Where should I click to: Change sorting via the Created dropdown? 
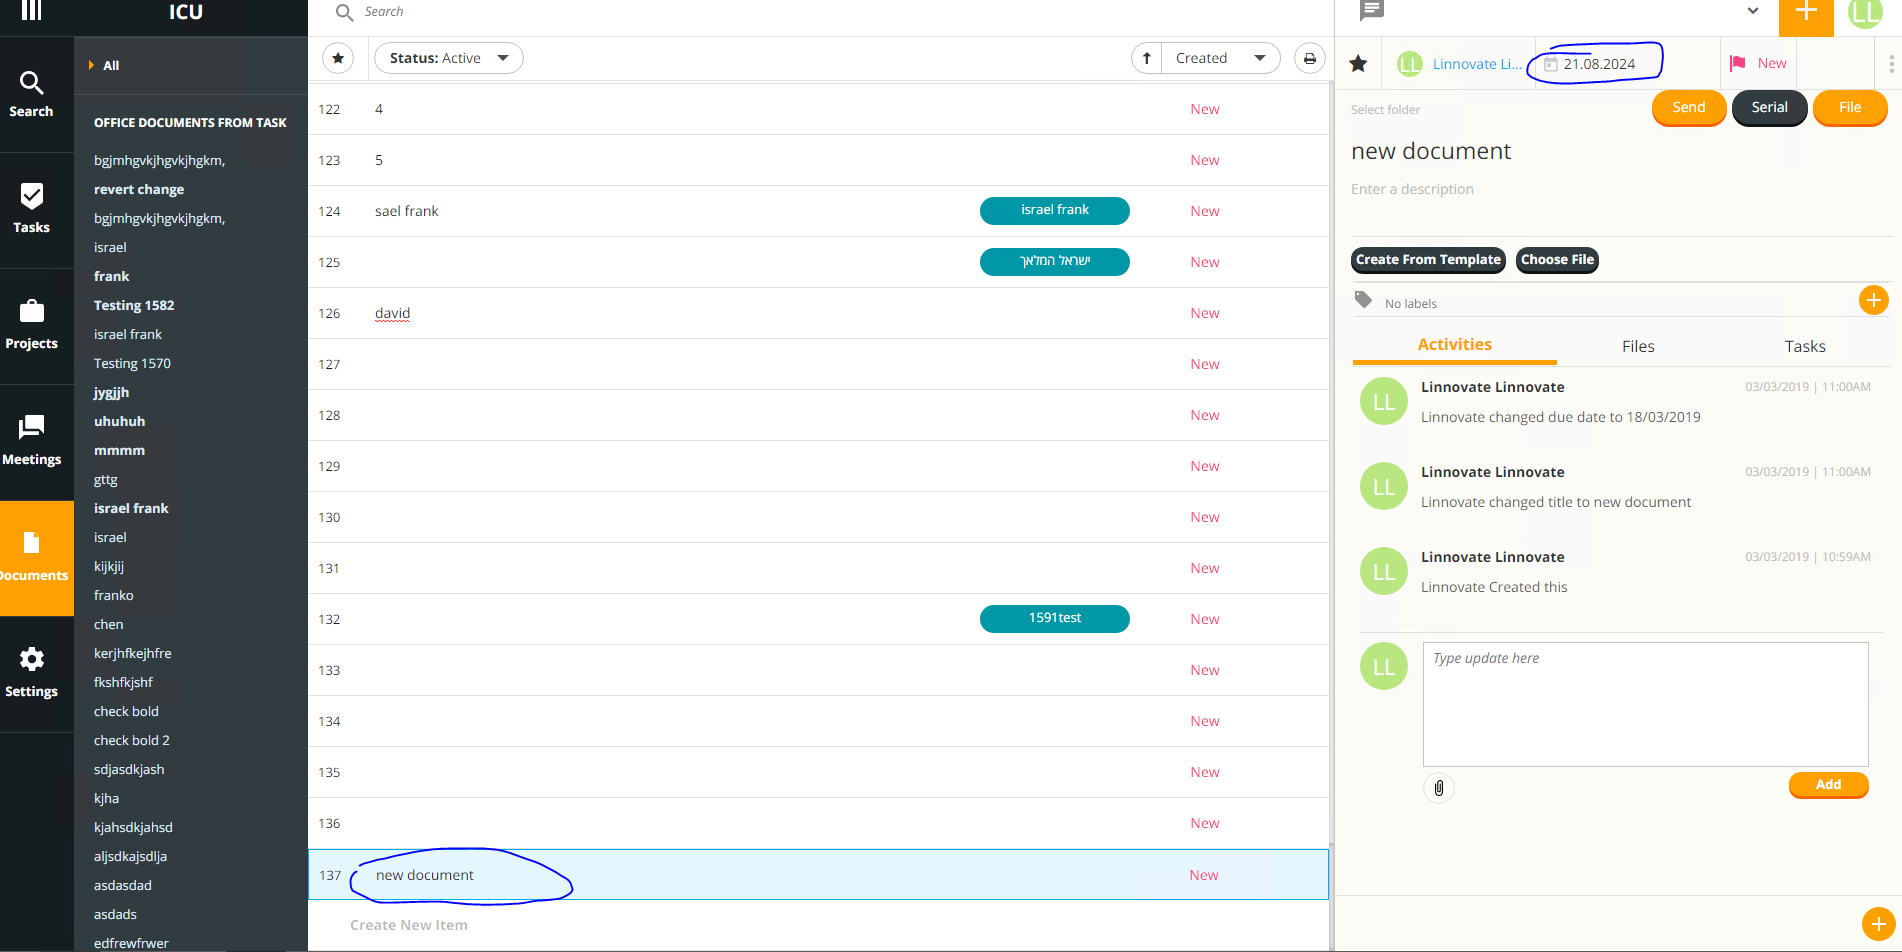click(x=1220, y=58)
